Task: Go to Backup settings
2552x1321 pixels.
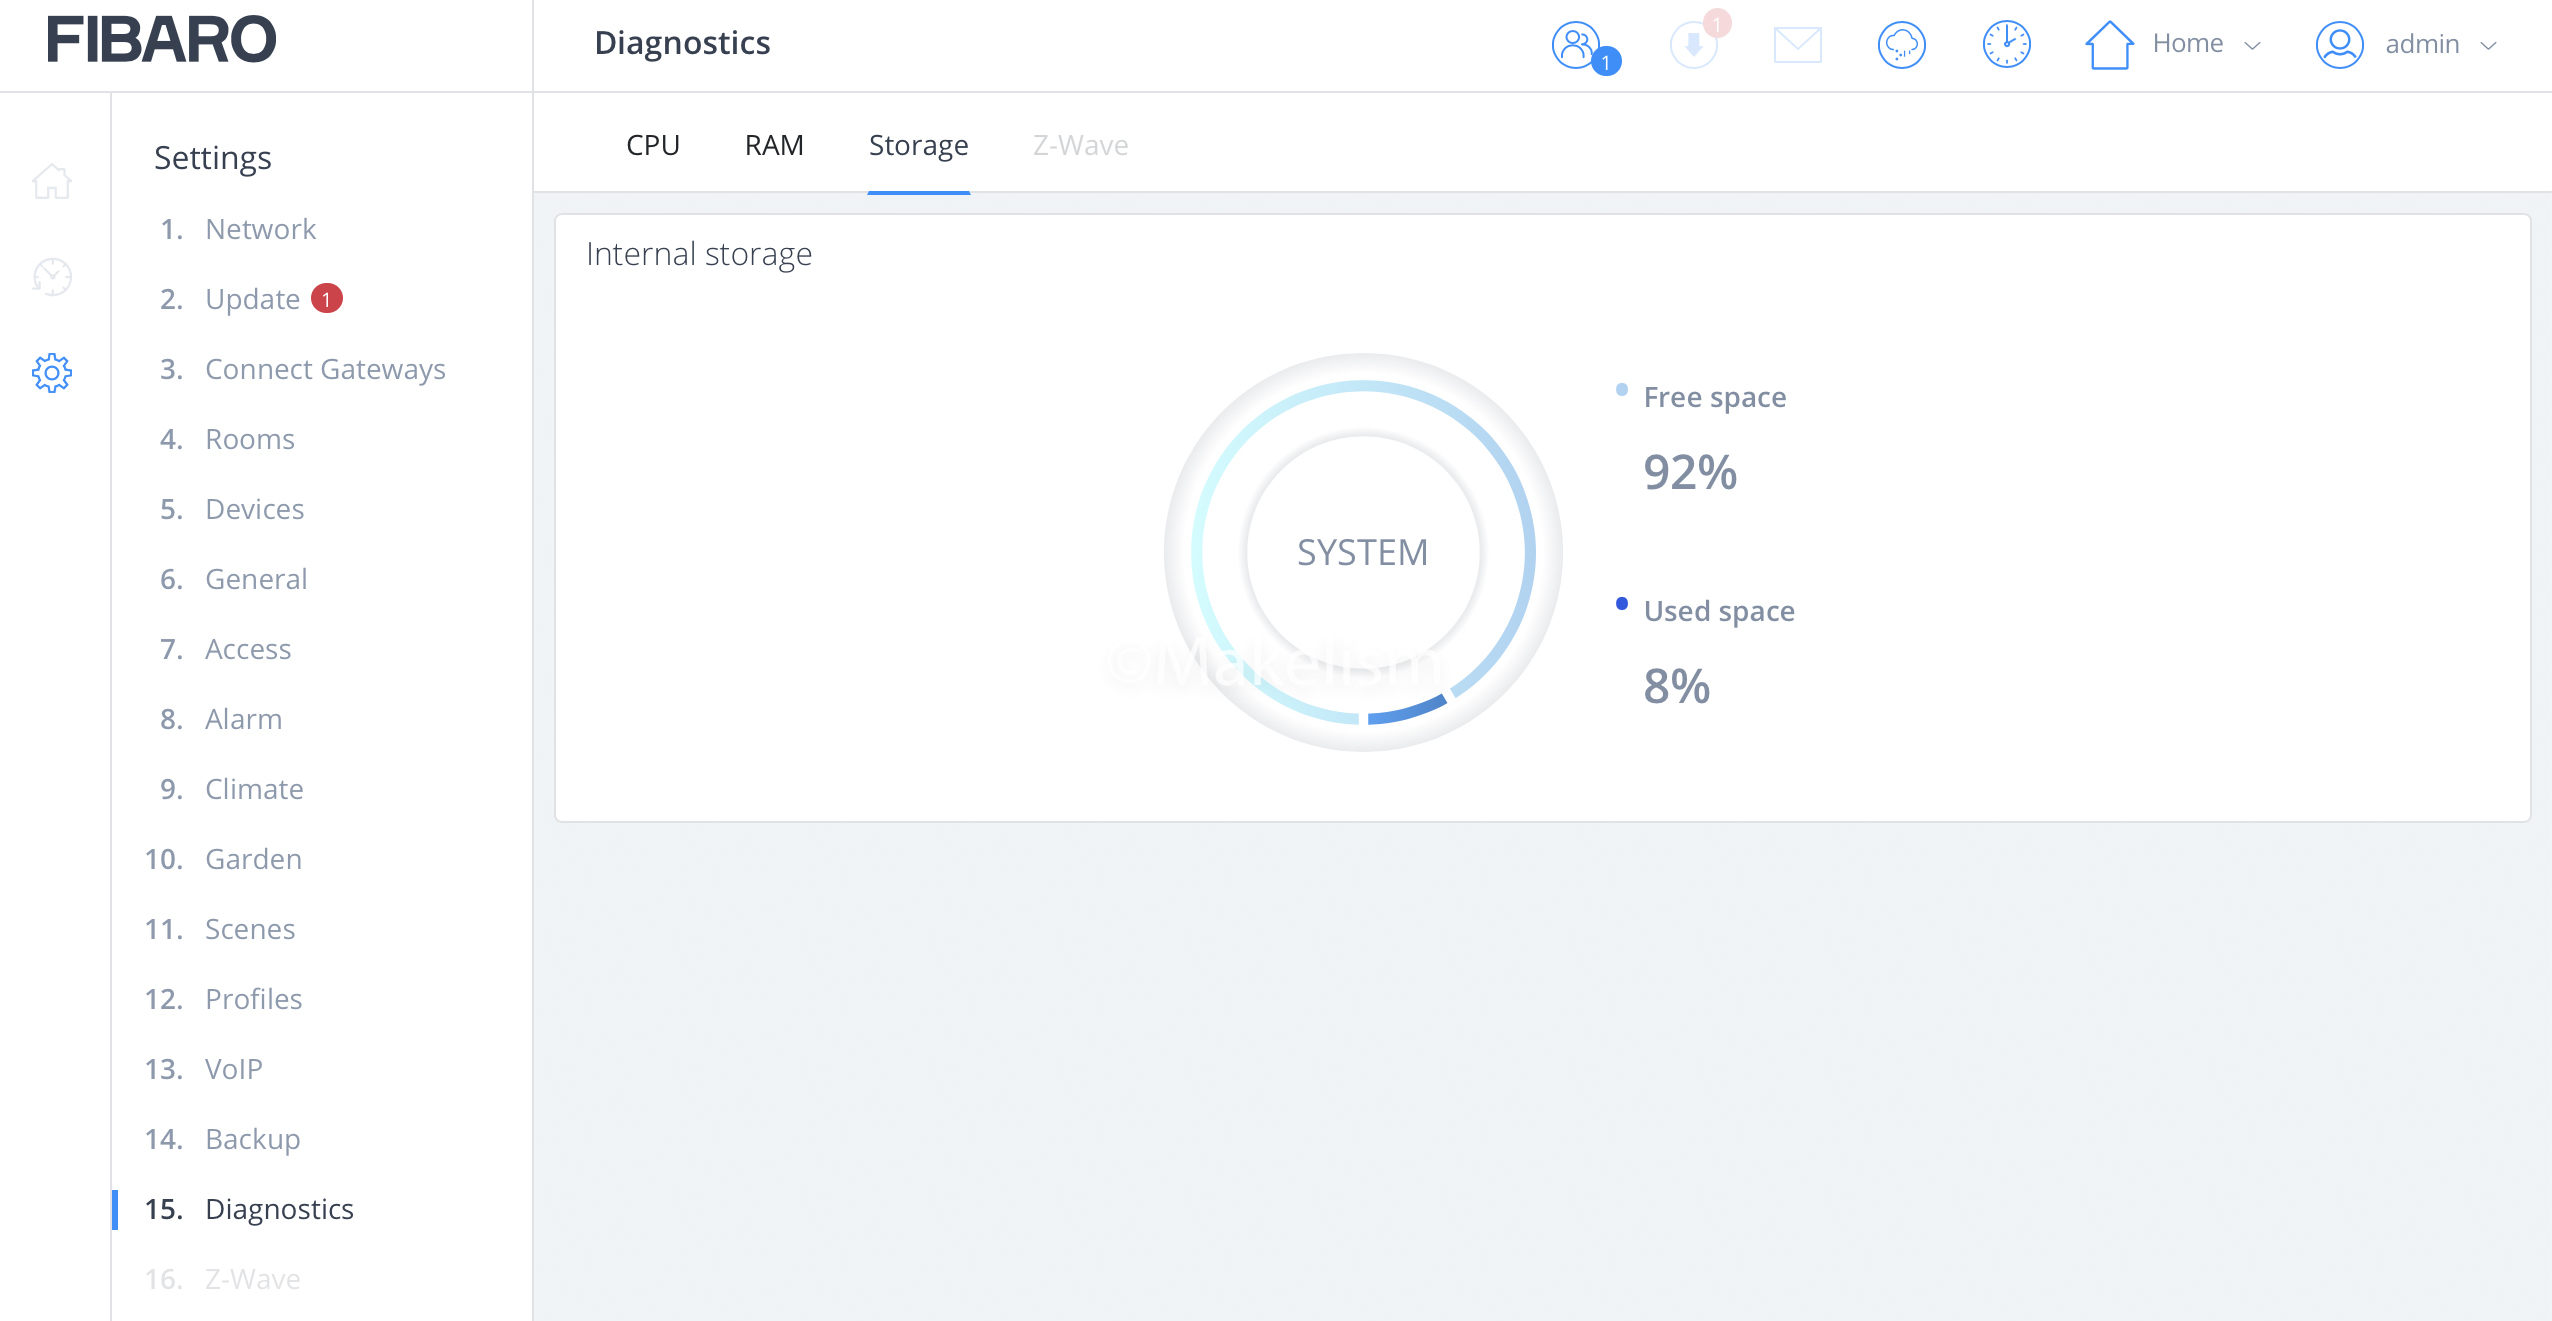Action: point(252,1139)
